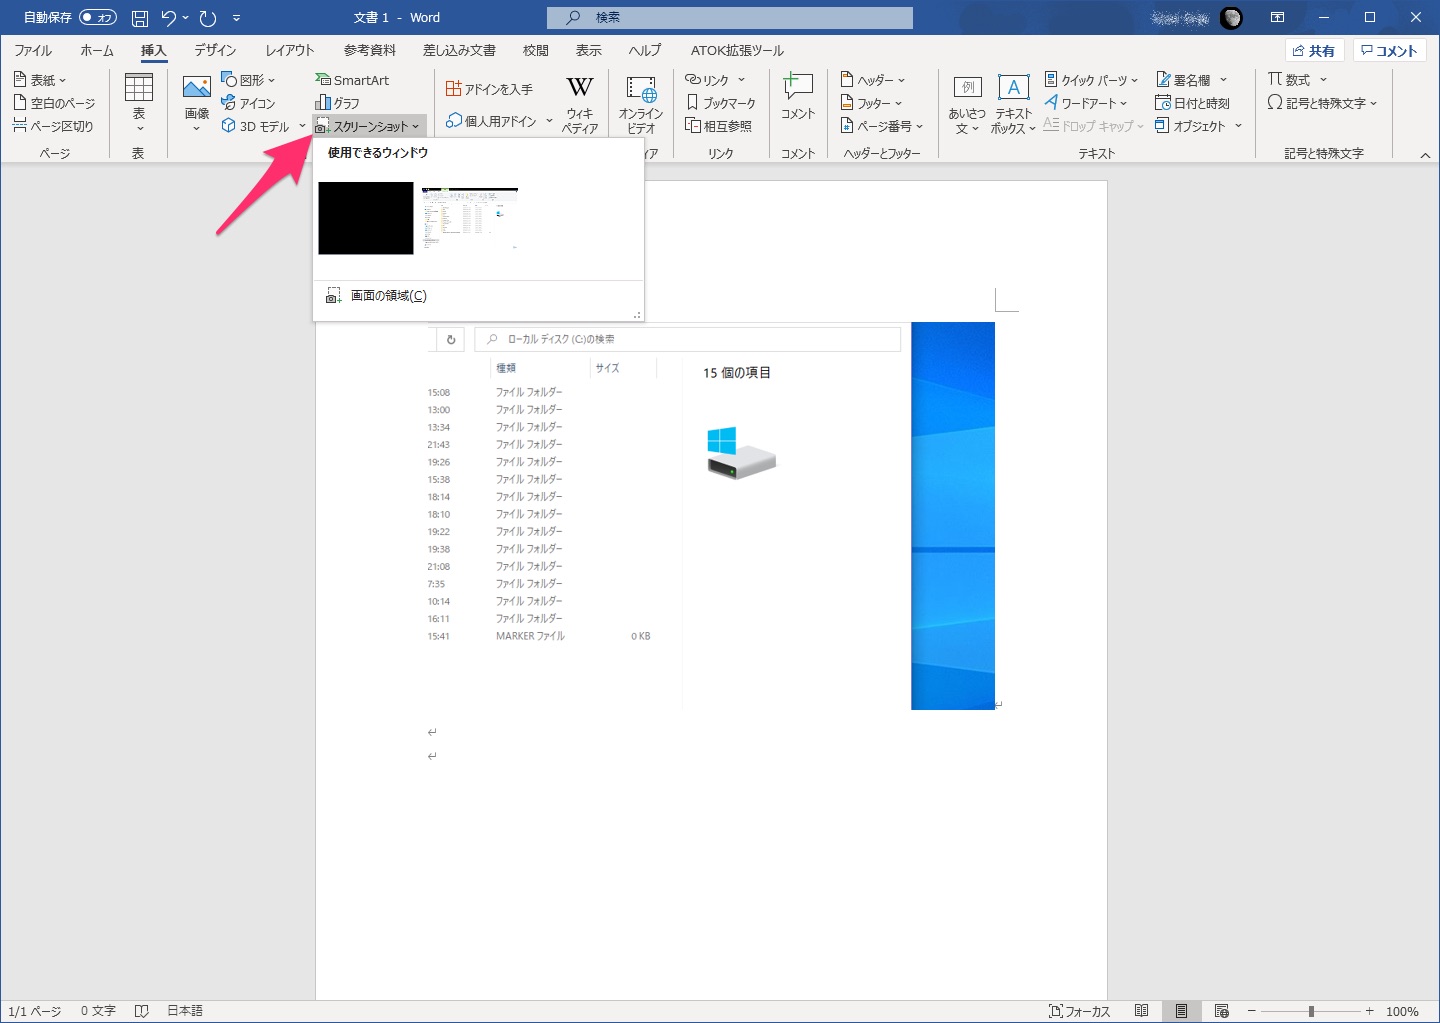The width and height of the screenshot is (1440, 1023).
Task: Open Quick Access Toolbar customize arrow
Action: tap(236, 17)
